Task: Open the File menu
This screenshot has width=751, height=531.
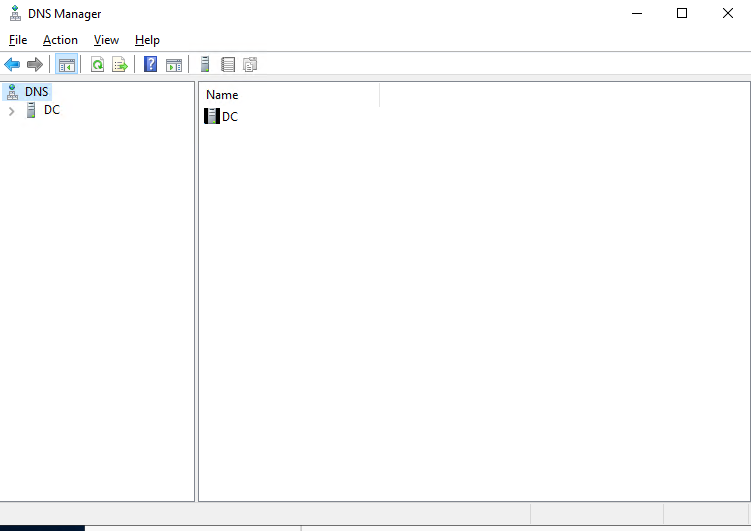Action: [18, 40]
